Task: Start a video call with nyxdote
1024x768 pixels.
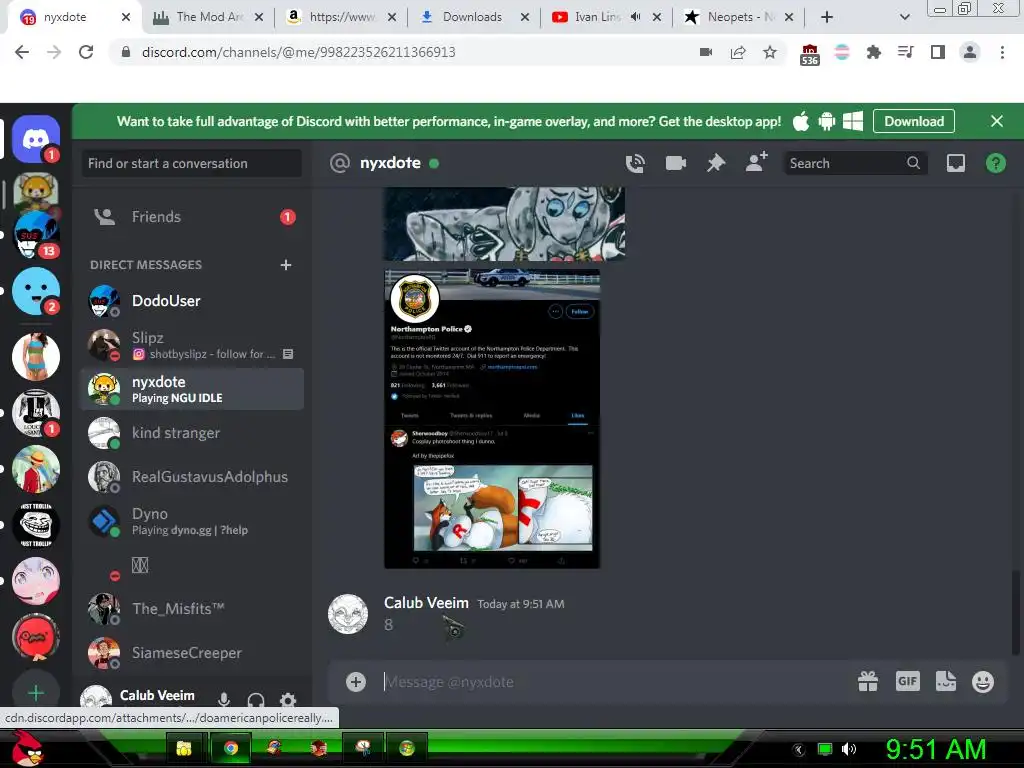Action: [675, 163]
